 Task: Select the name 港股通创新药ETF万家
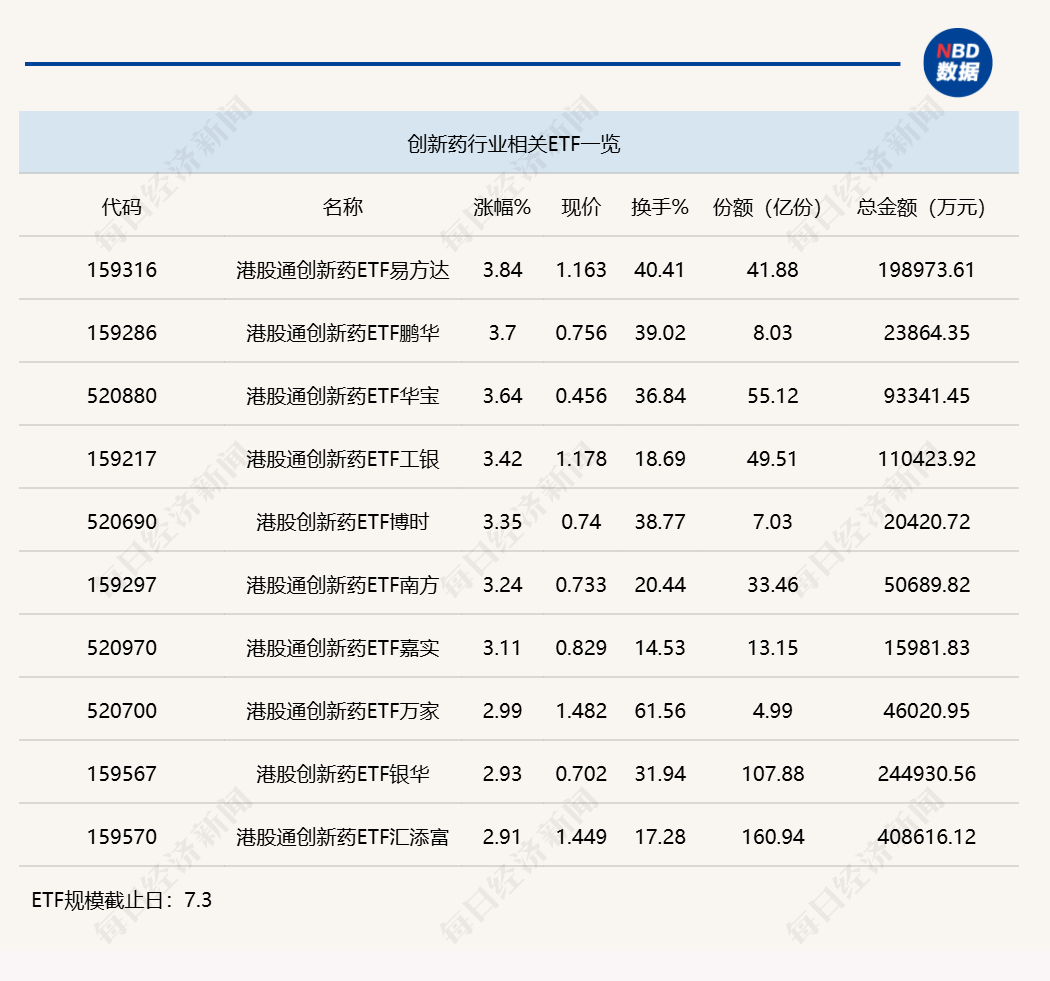pos(343,710)
